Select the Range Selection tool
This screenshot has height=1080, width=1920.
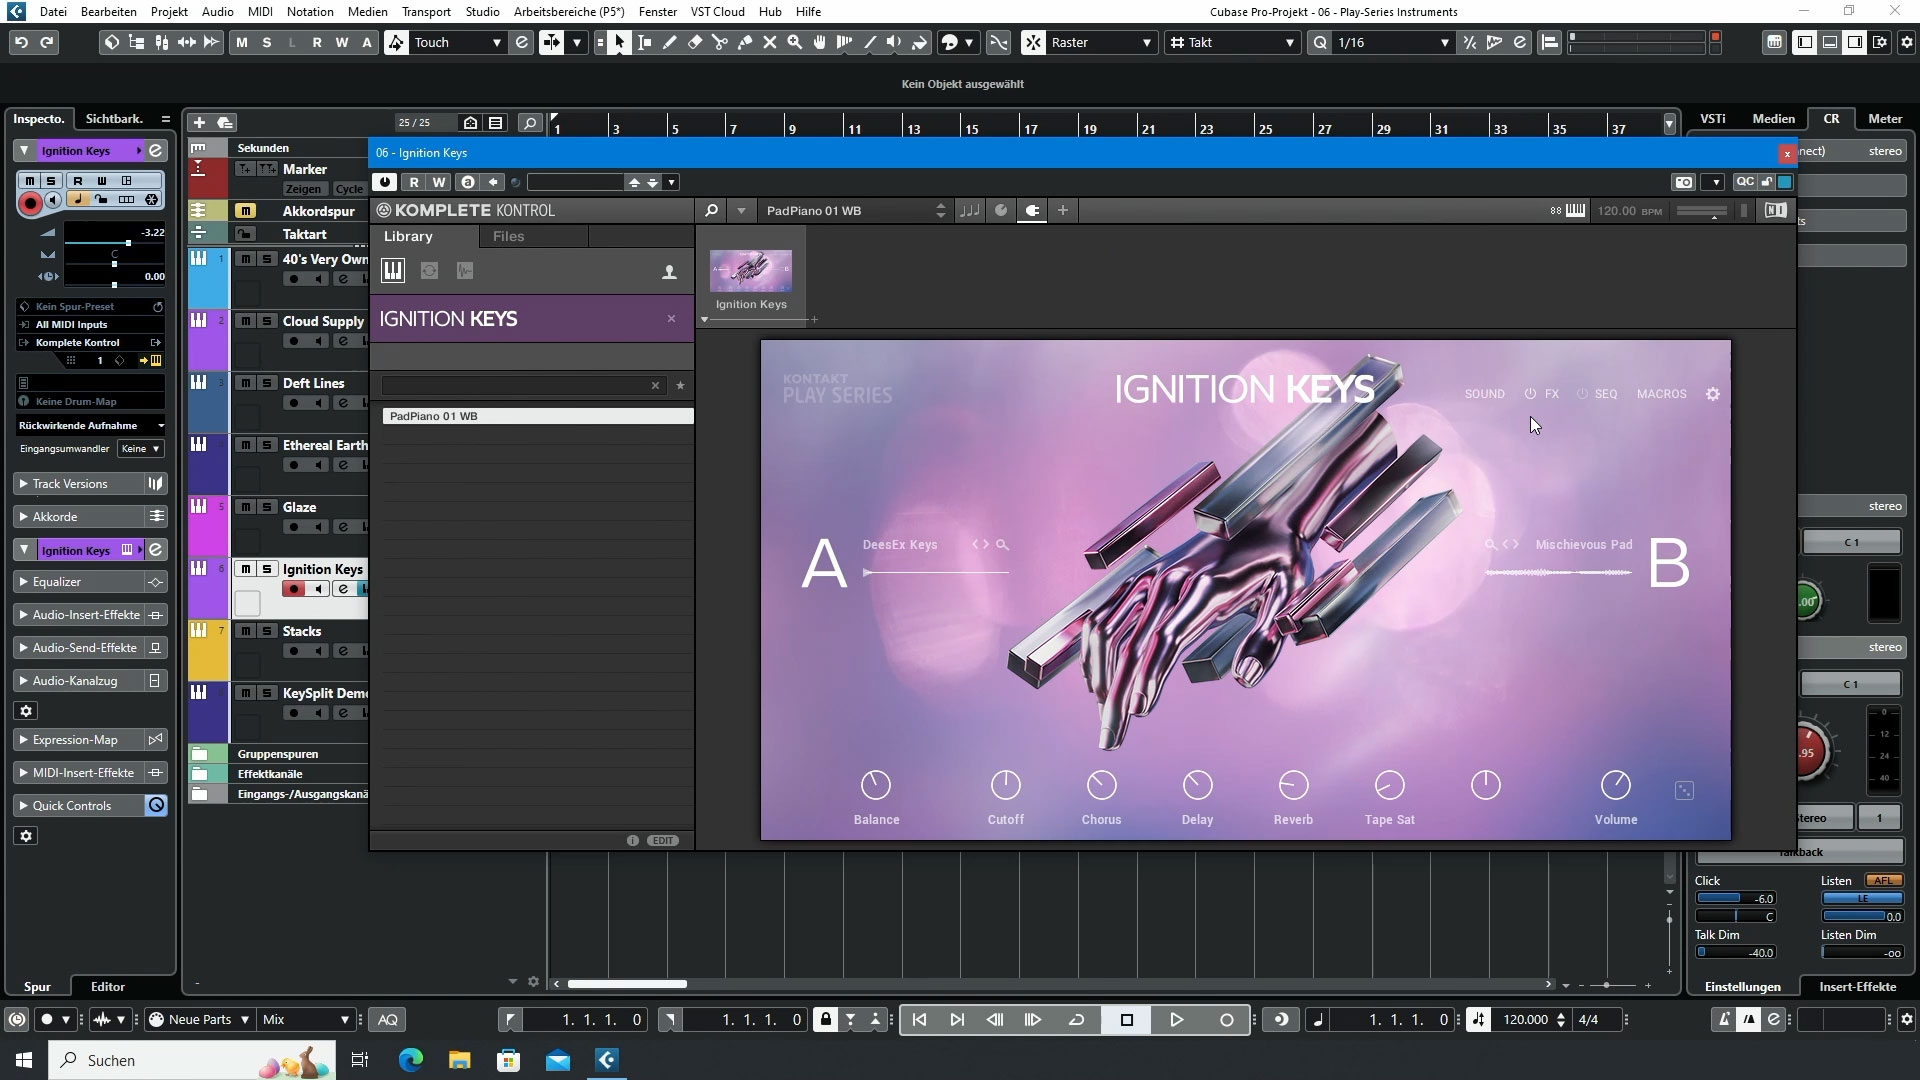(x=645, y=42)
